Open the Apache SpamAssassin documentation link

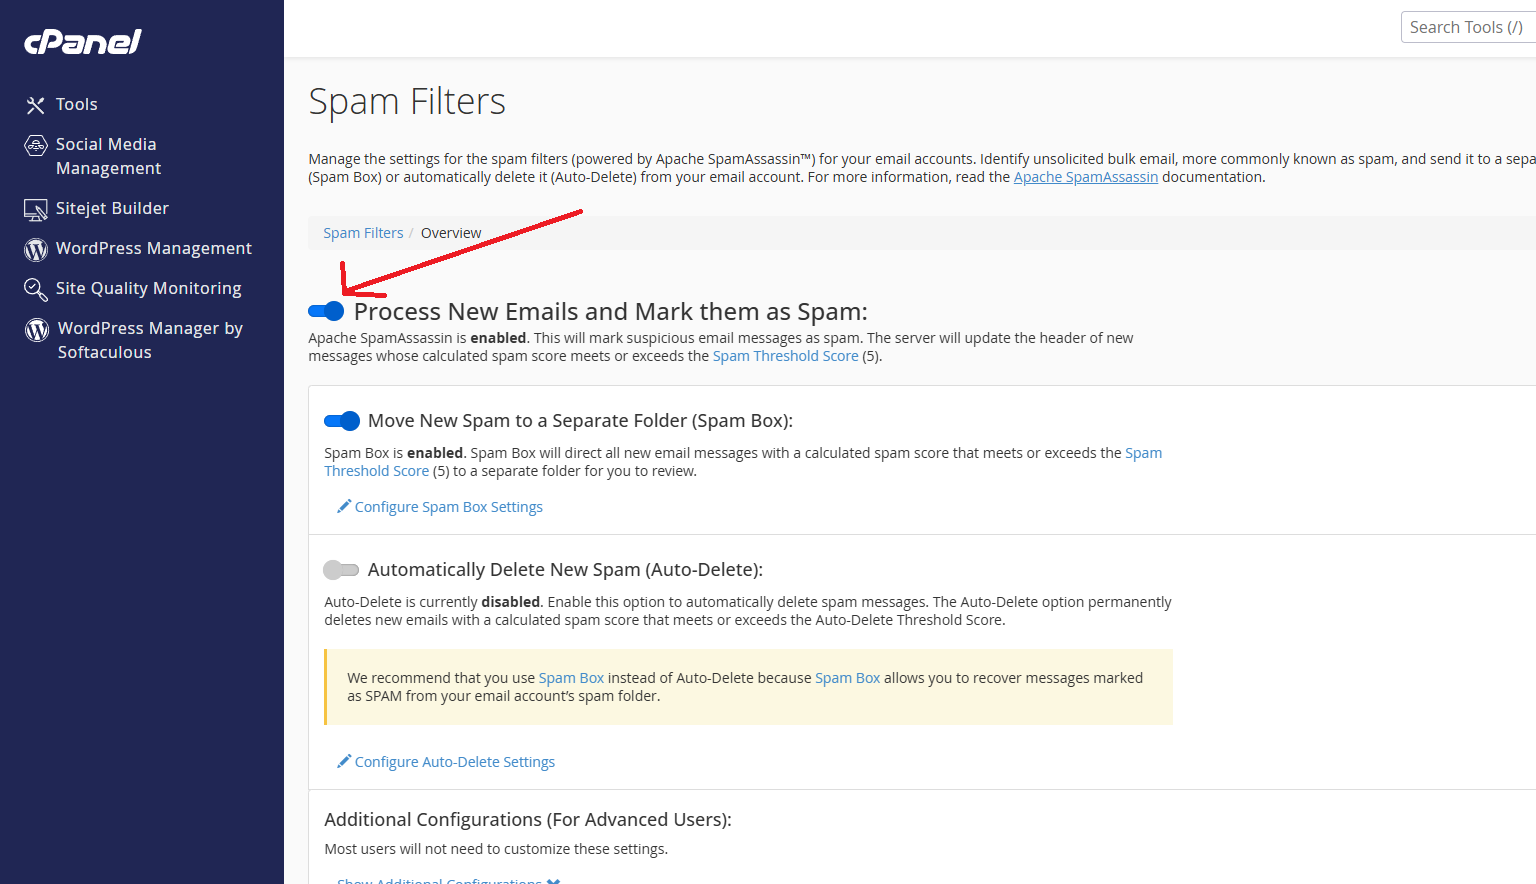pyautogui.click(x=1086, y=177)
